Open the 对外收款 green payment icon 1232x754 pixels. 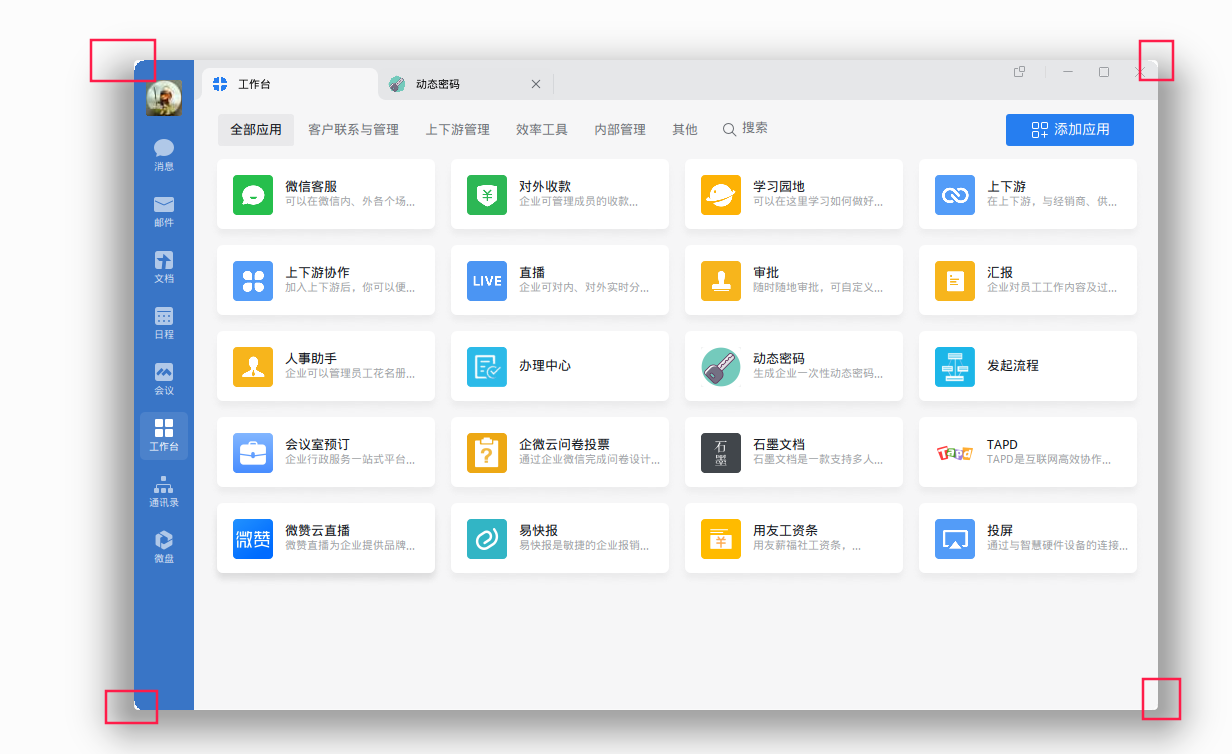487,195
